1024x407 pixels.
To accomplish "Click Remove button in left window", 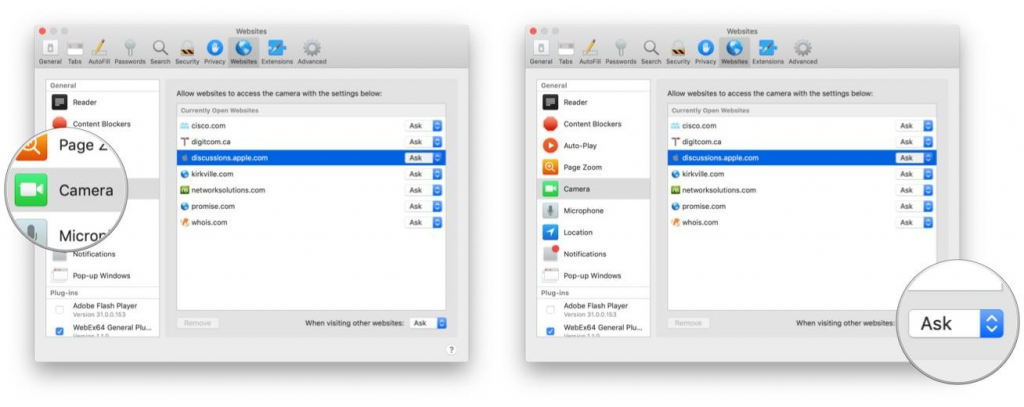I will click(x=198, y=323).
